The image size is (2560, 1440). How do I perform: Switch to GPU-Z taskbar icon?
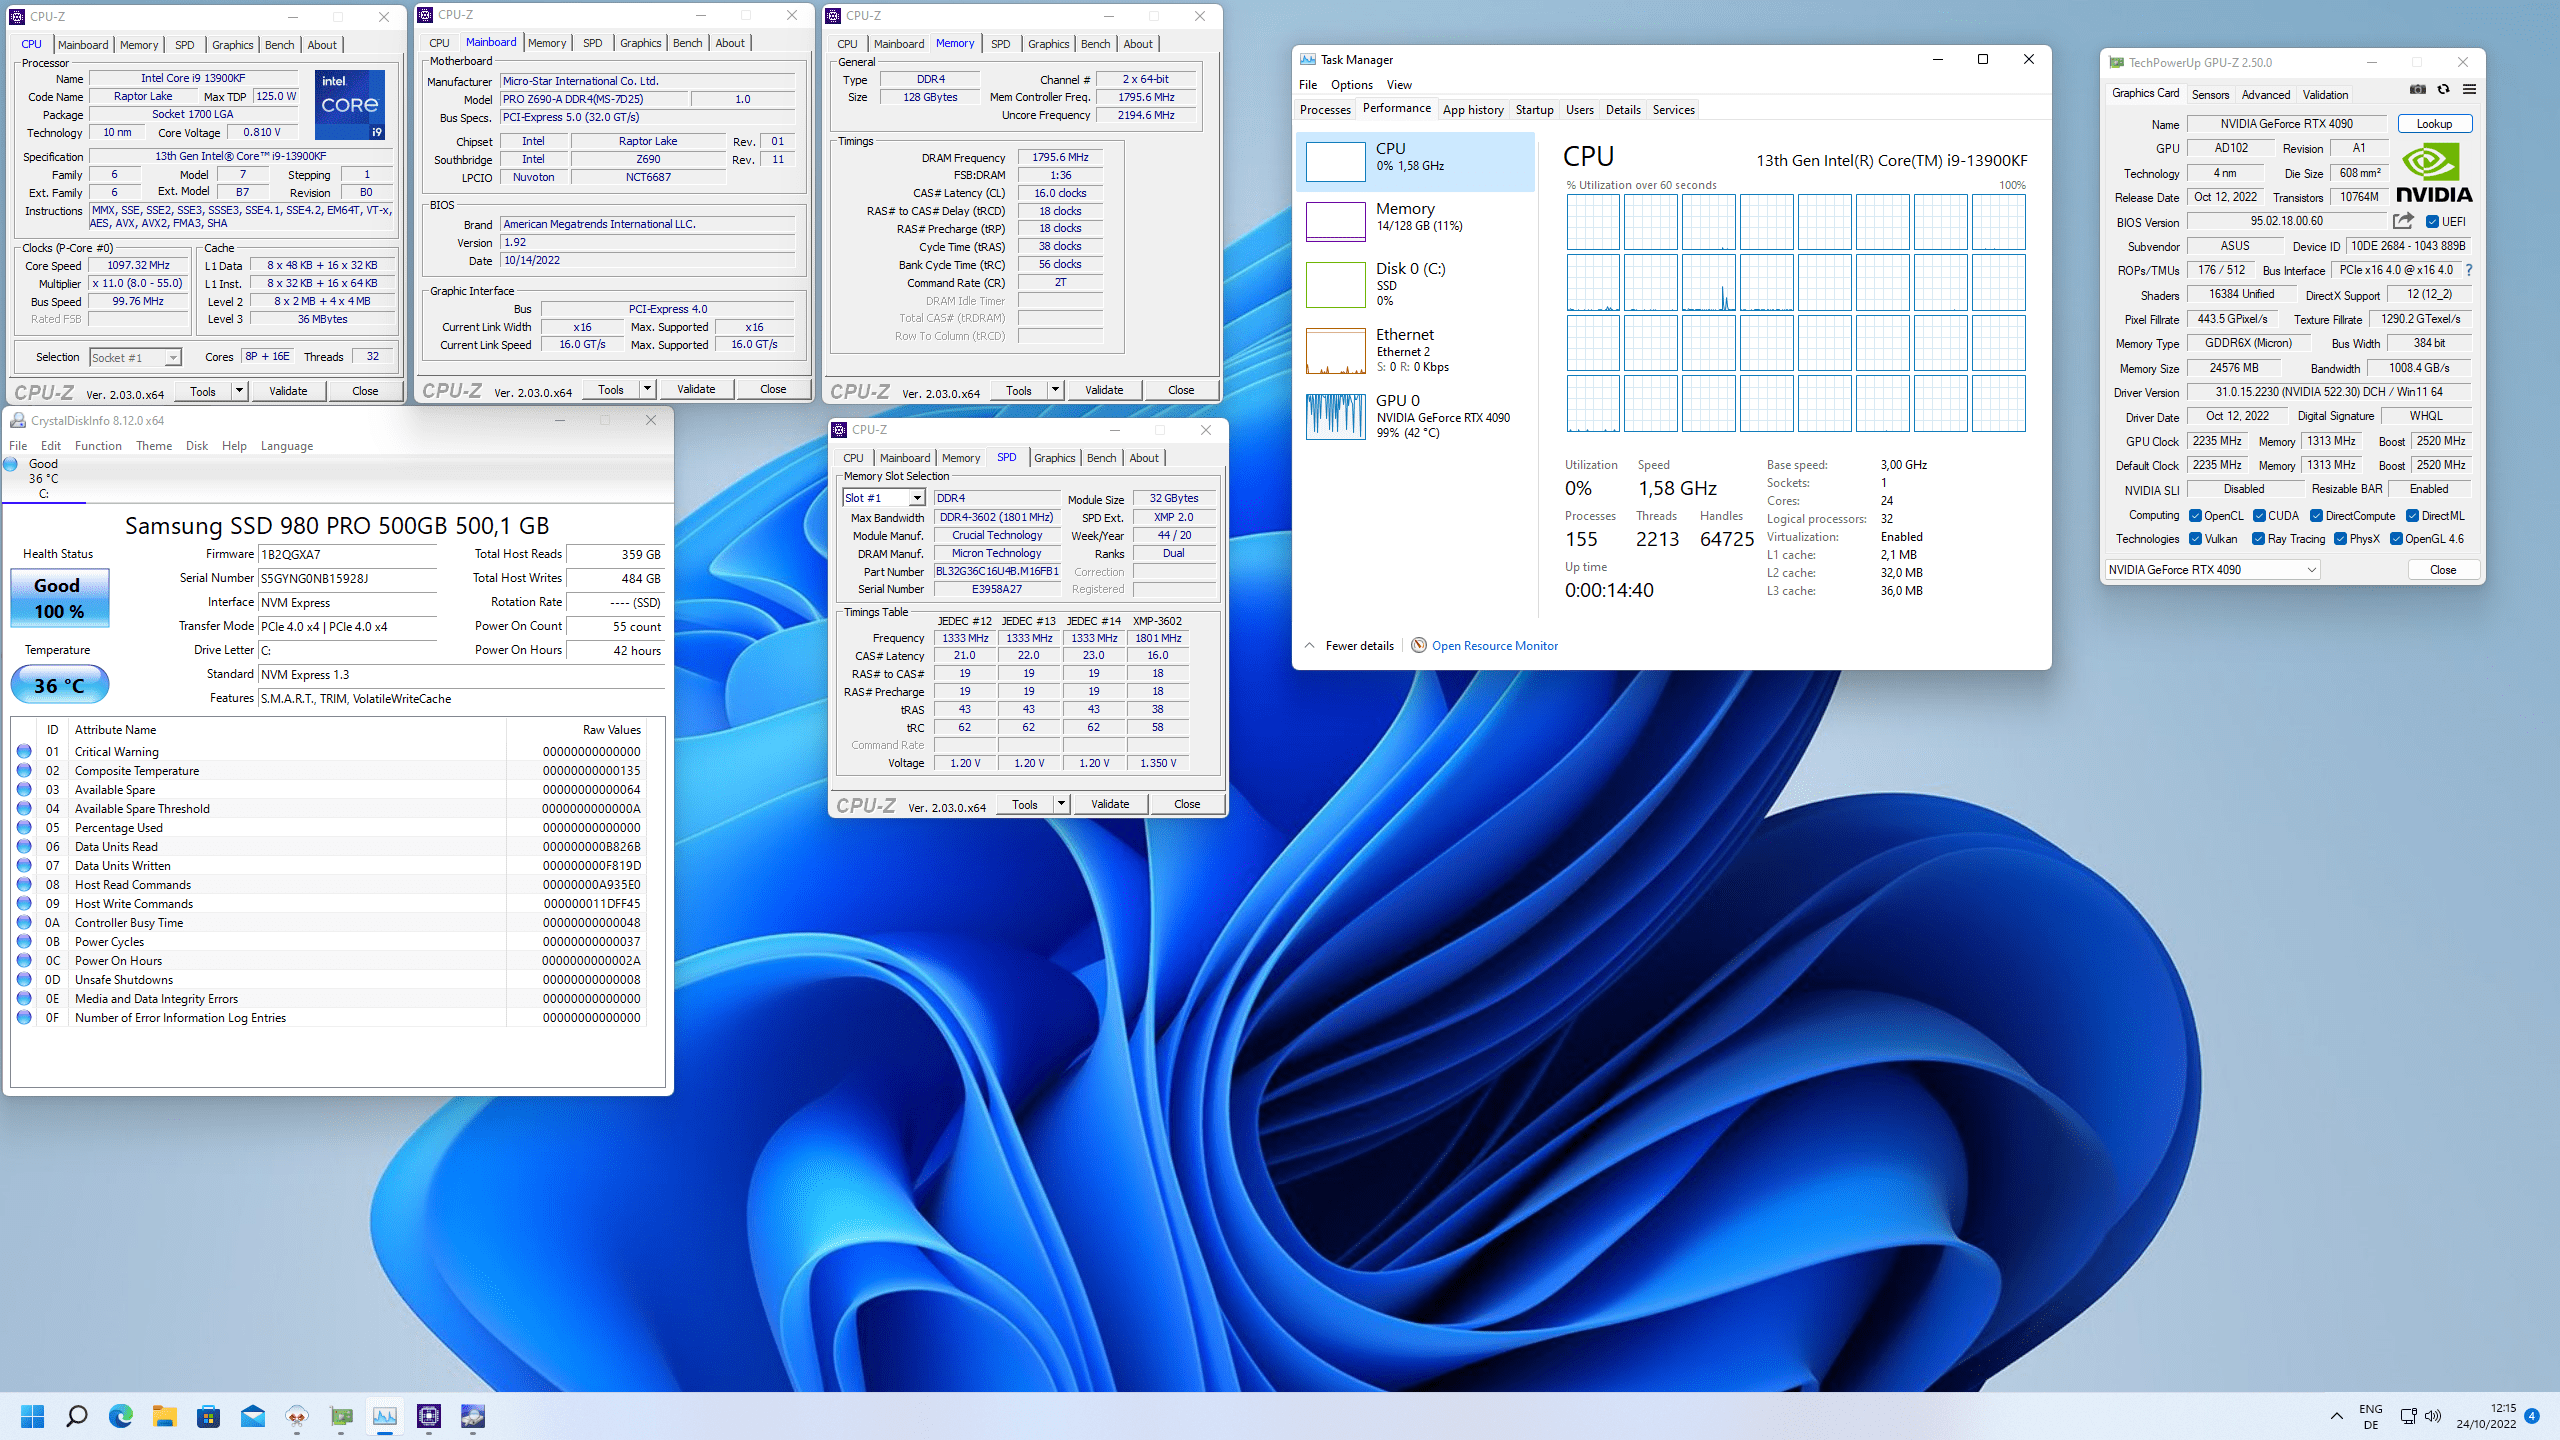click(x=341, y=1416)
